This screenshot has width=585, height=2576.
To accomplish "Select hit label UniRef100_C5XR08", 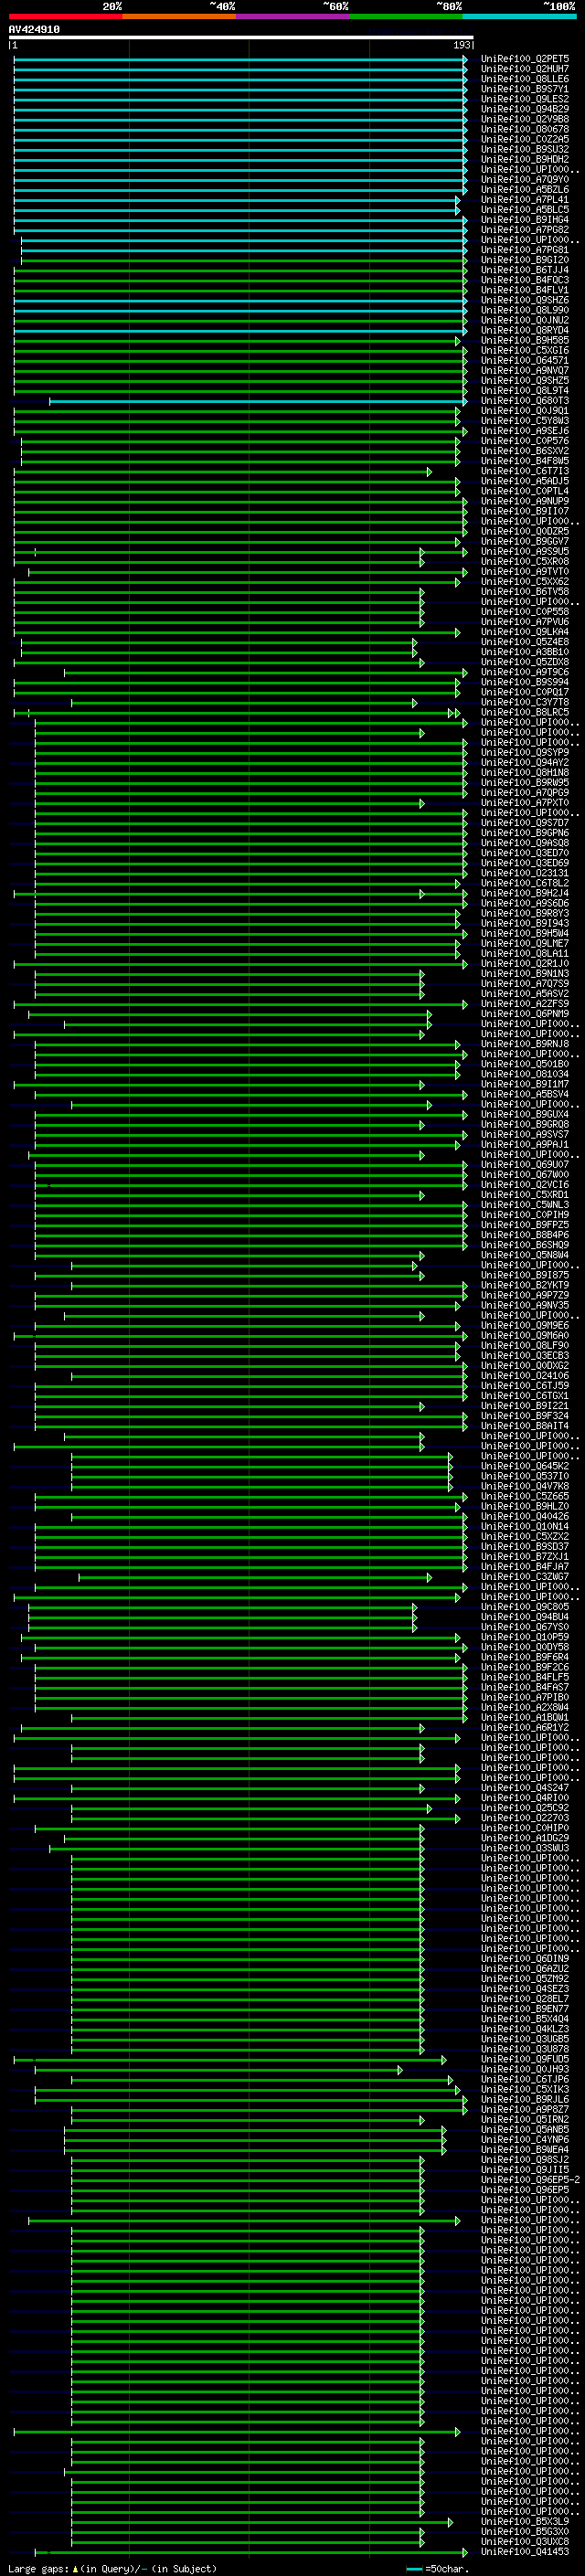I will pyautogui.click(x=525, y=561).
